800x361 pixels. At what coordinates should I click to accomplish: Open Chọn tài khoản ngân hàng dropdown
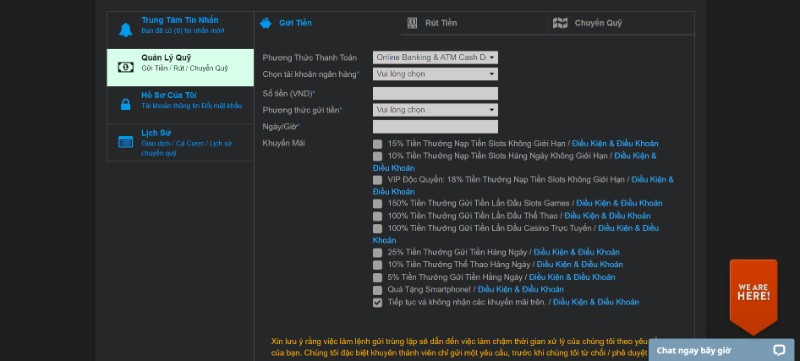[x=435, y=74]
